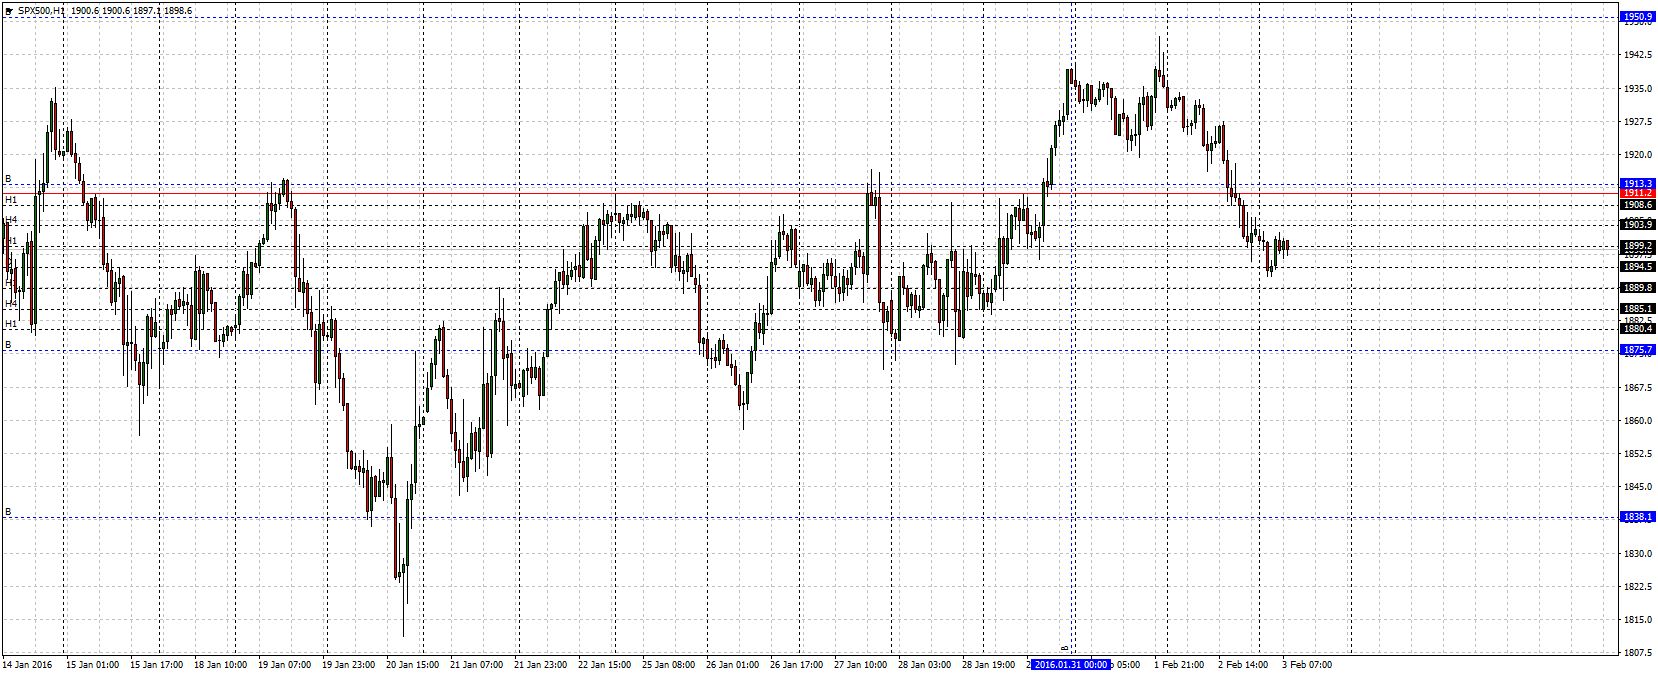Click the 1880.4 price level label

pyautogui.click(x=1637, y=328)
